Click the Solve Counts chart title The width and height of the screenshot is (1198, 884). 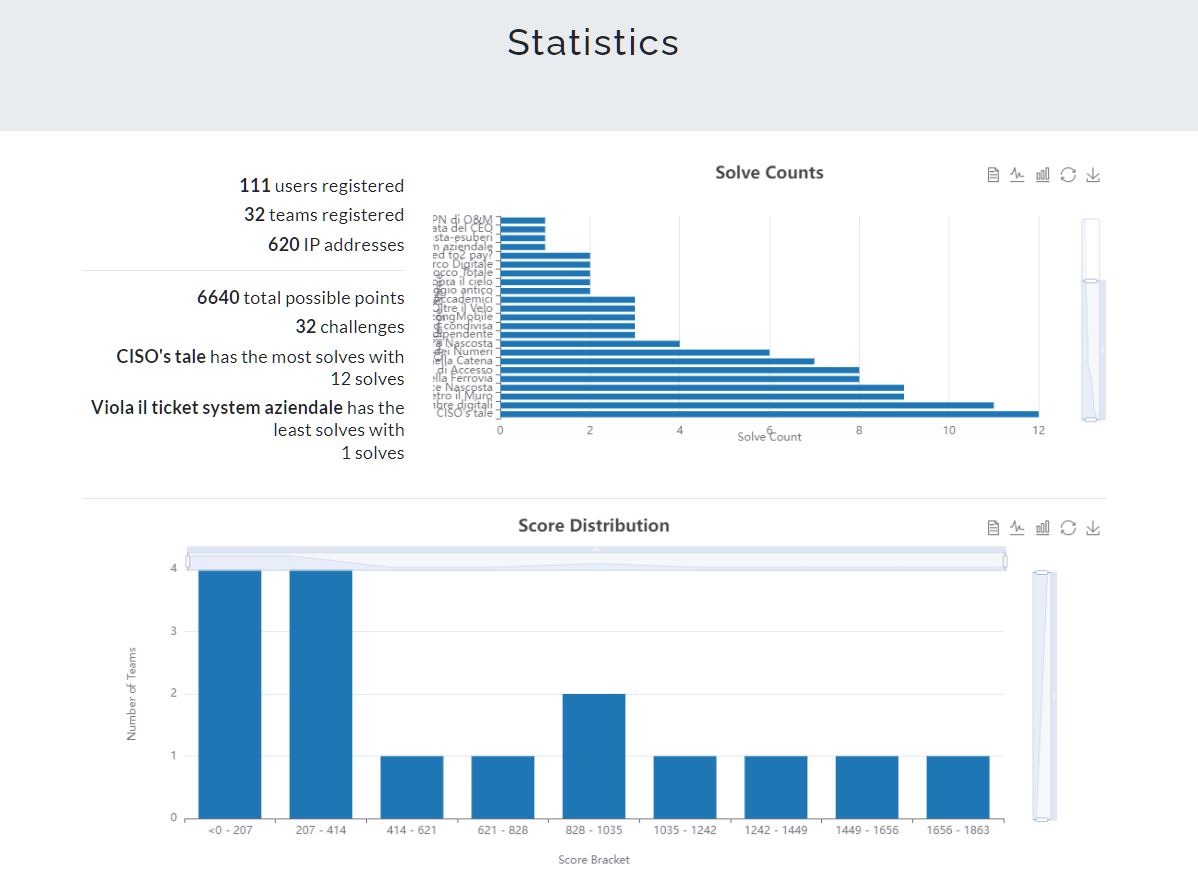click(769, 173)
